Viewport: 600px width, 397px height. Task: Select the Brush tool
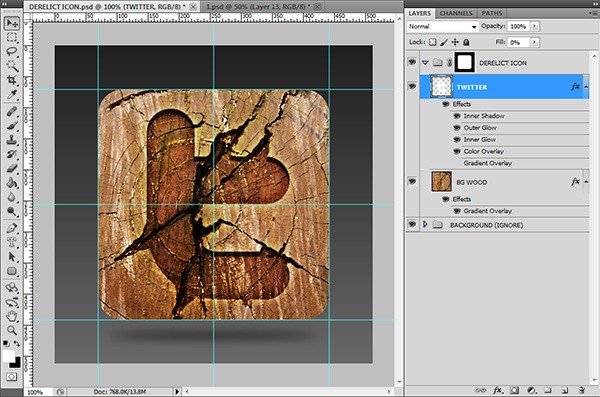[x=12, y=126]
